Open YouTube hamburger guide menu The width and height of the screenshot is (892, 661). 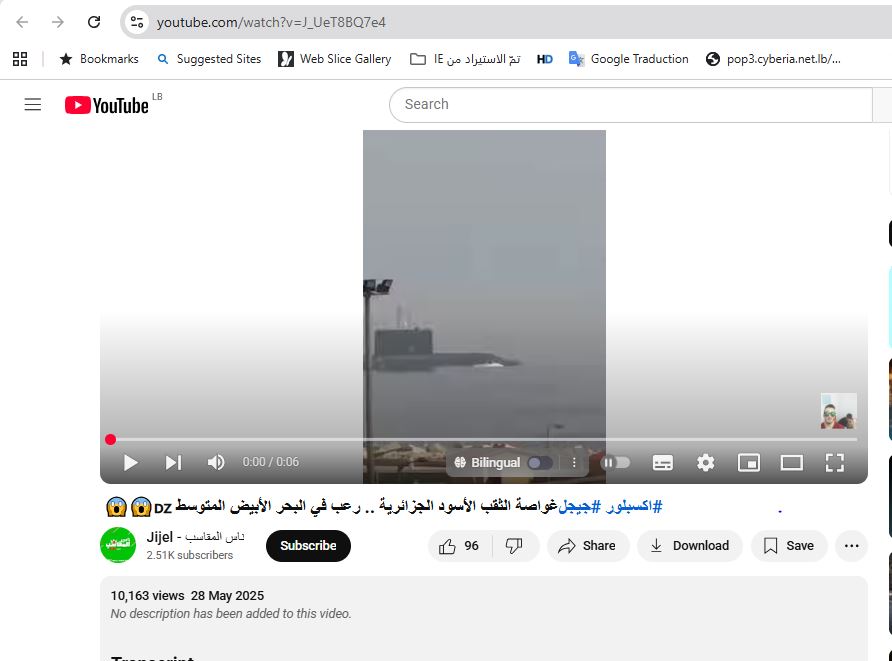[33, 105]
